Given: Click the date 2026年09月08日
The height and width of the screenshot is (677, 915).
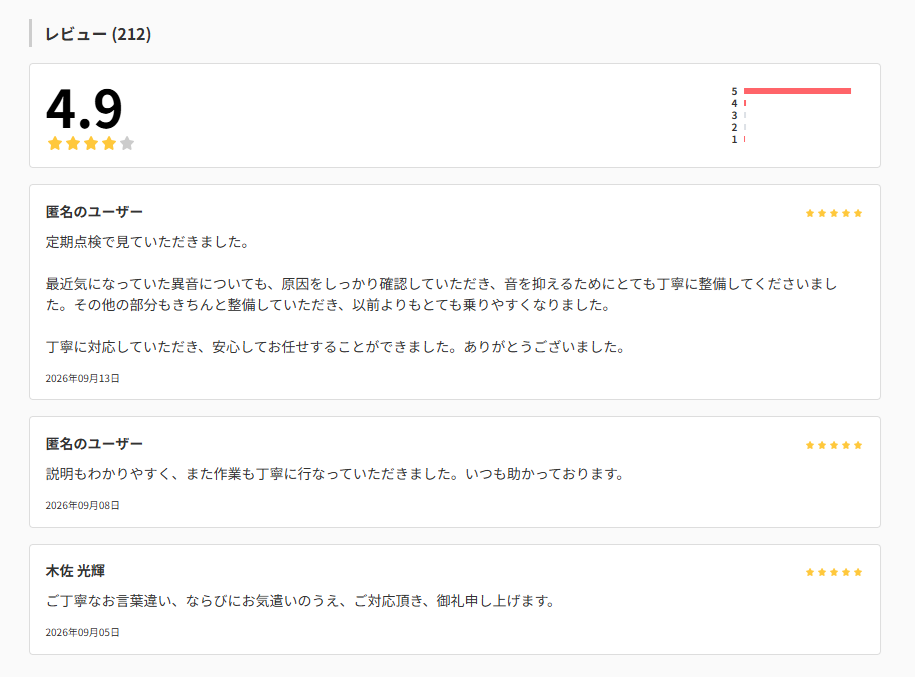Looking at the screenshot, I should (82, 505).
